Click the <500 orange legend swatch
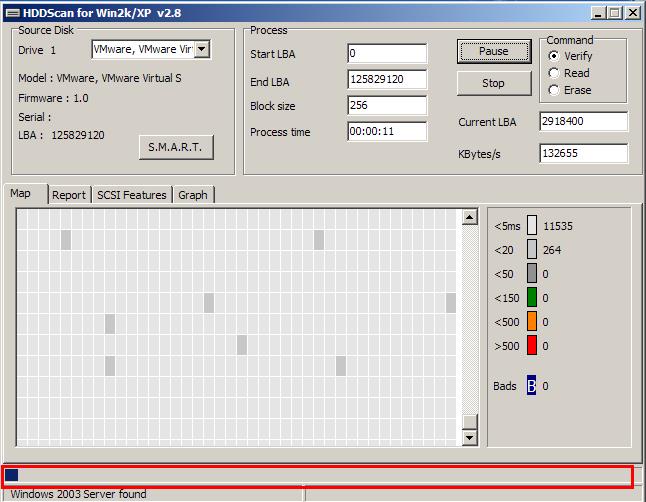Screen dimensions: 646x502 coord(532,321)
